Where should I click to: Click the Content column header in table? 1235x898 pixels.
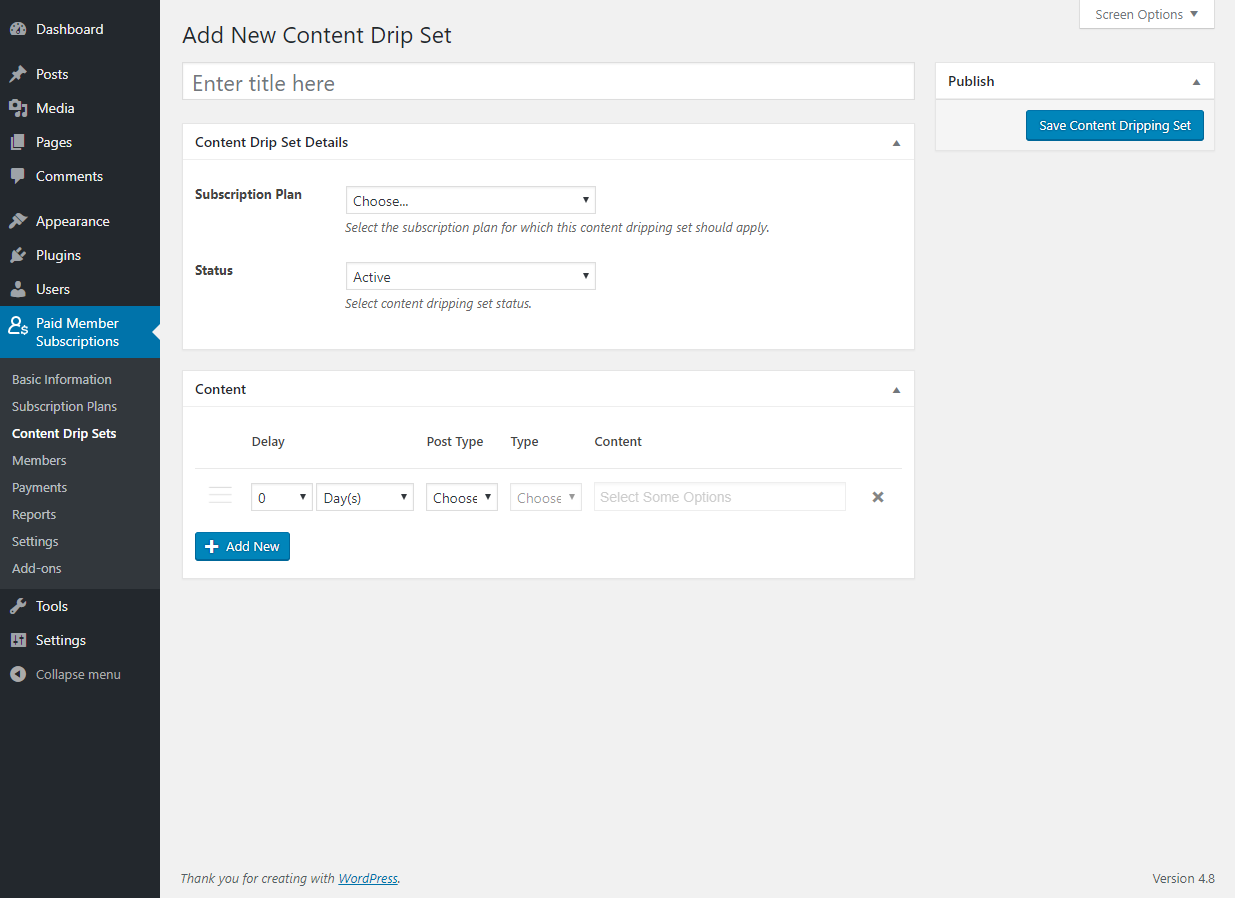(618, 441)
